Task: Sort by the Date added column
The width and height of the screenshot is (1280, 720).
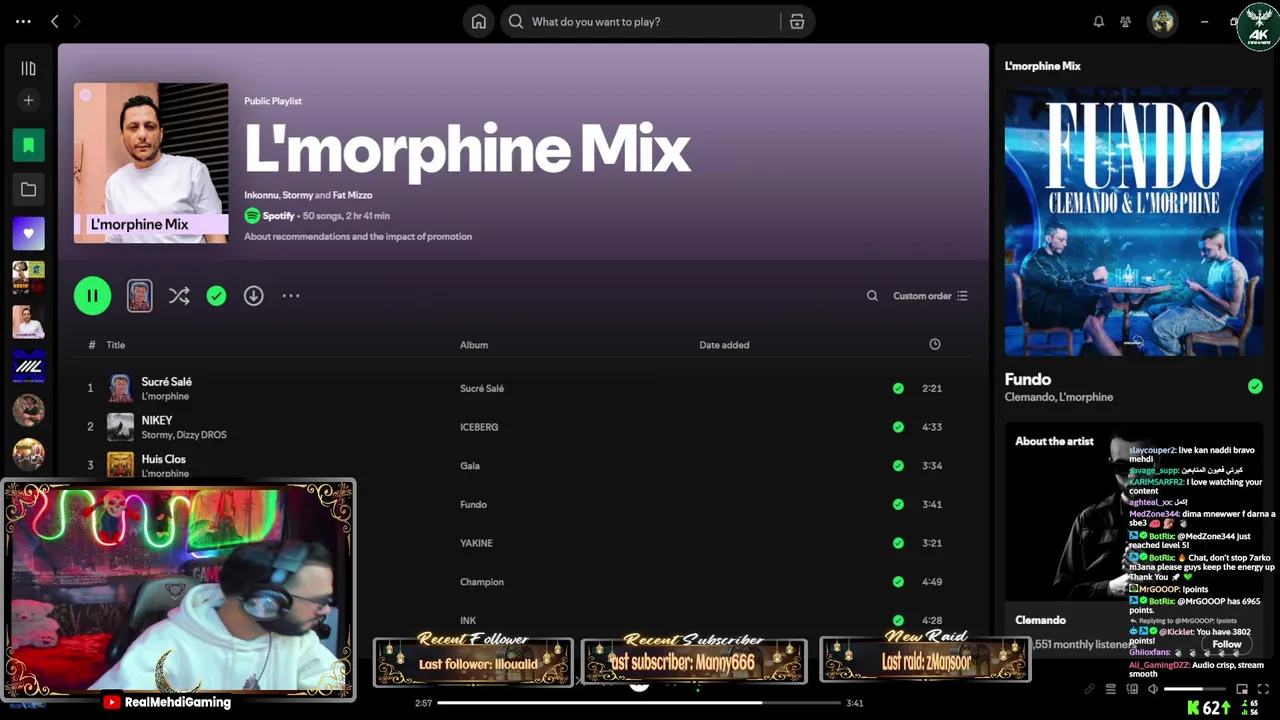Action: click(724, 345)
